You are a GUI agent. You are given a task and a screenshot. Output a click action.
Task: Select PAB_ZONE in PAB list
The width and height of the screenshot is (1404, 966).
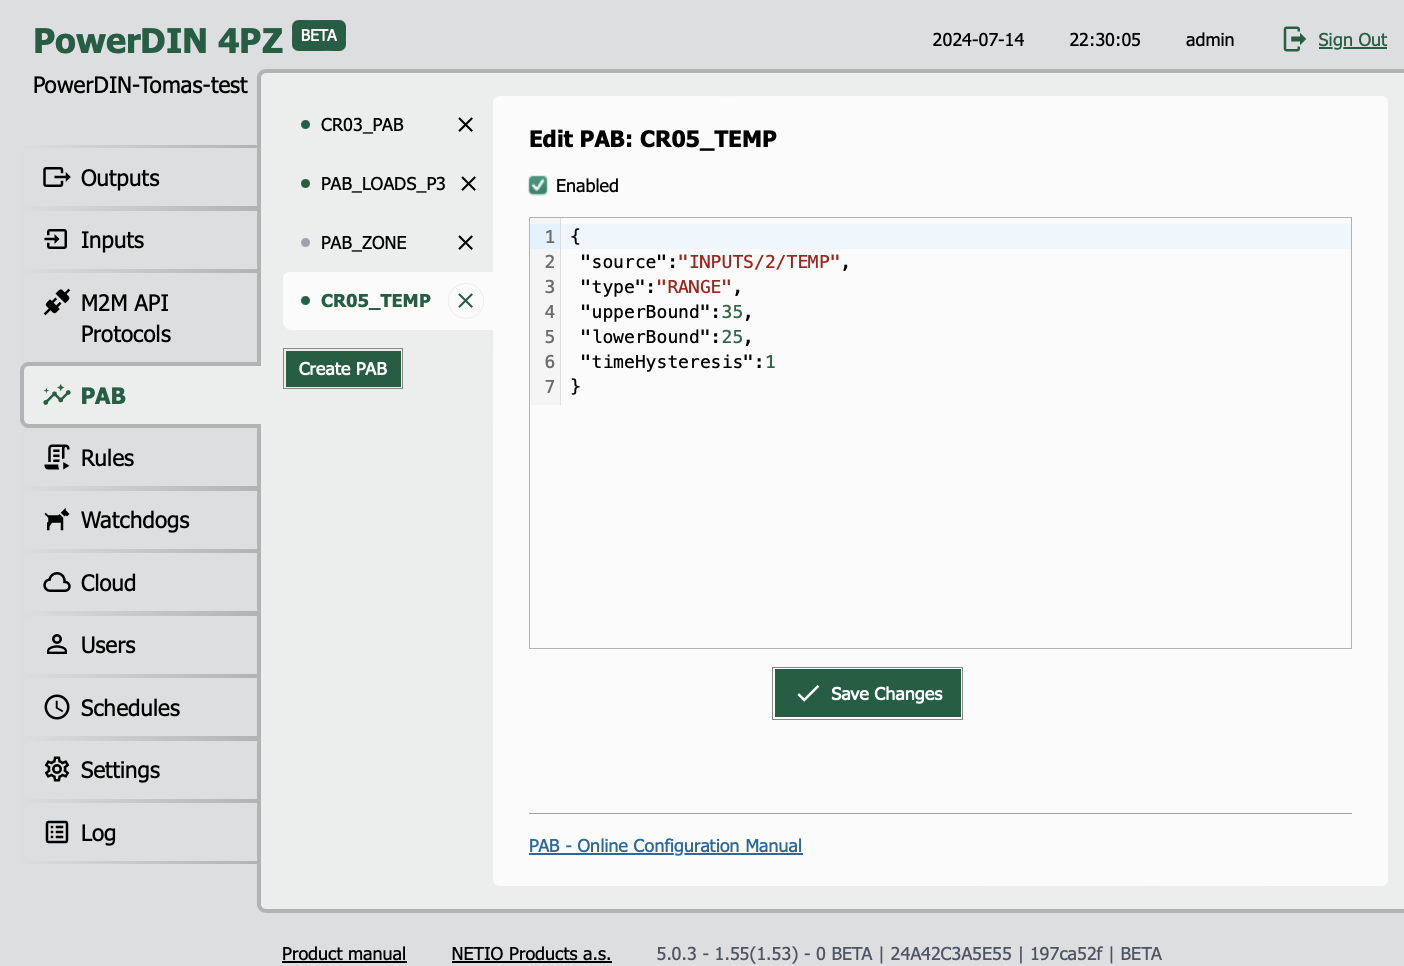[363, 243]
